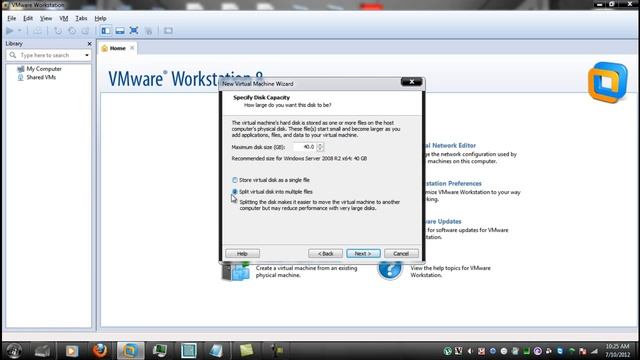Viewport: 640px width, 360px height.
Task: Click the computer monitor taskbar icon
Action: click(x=160, y=350)
